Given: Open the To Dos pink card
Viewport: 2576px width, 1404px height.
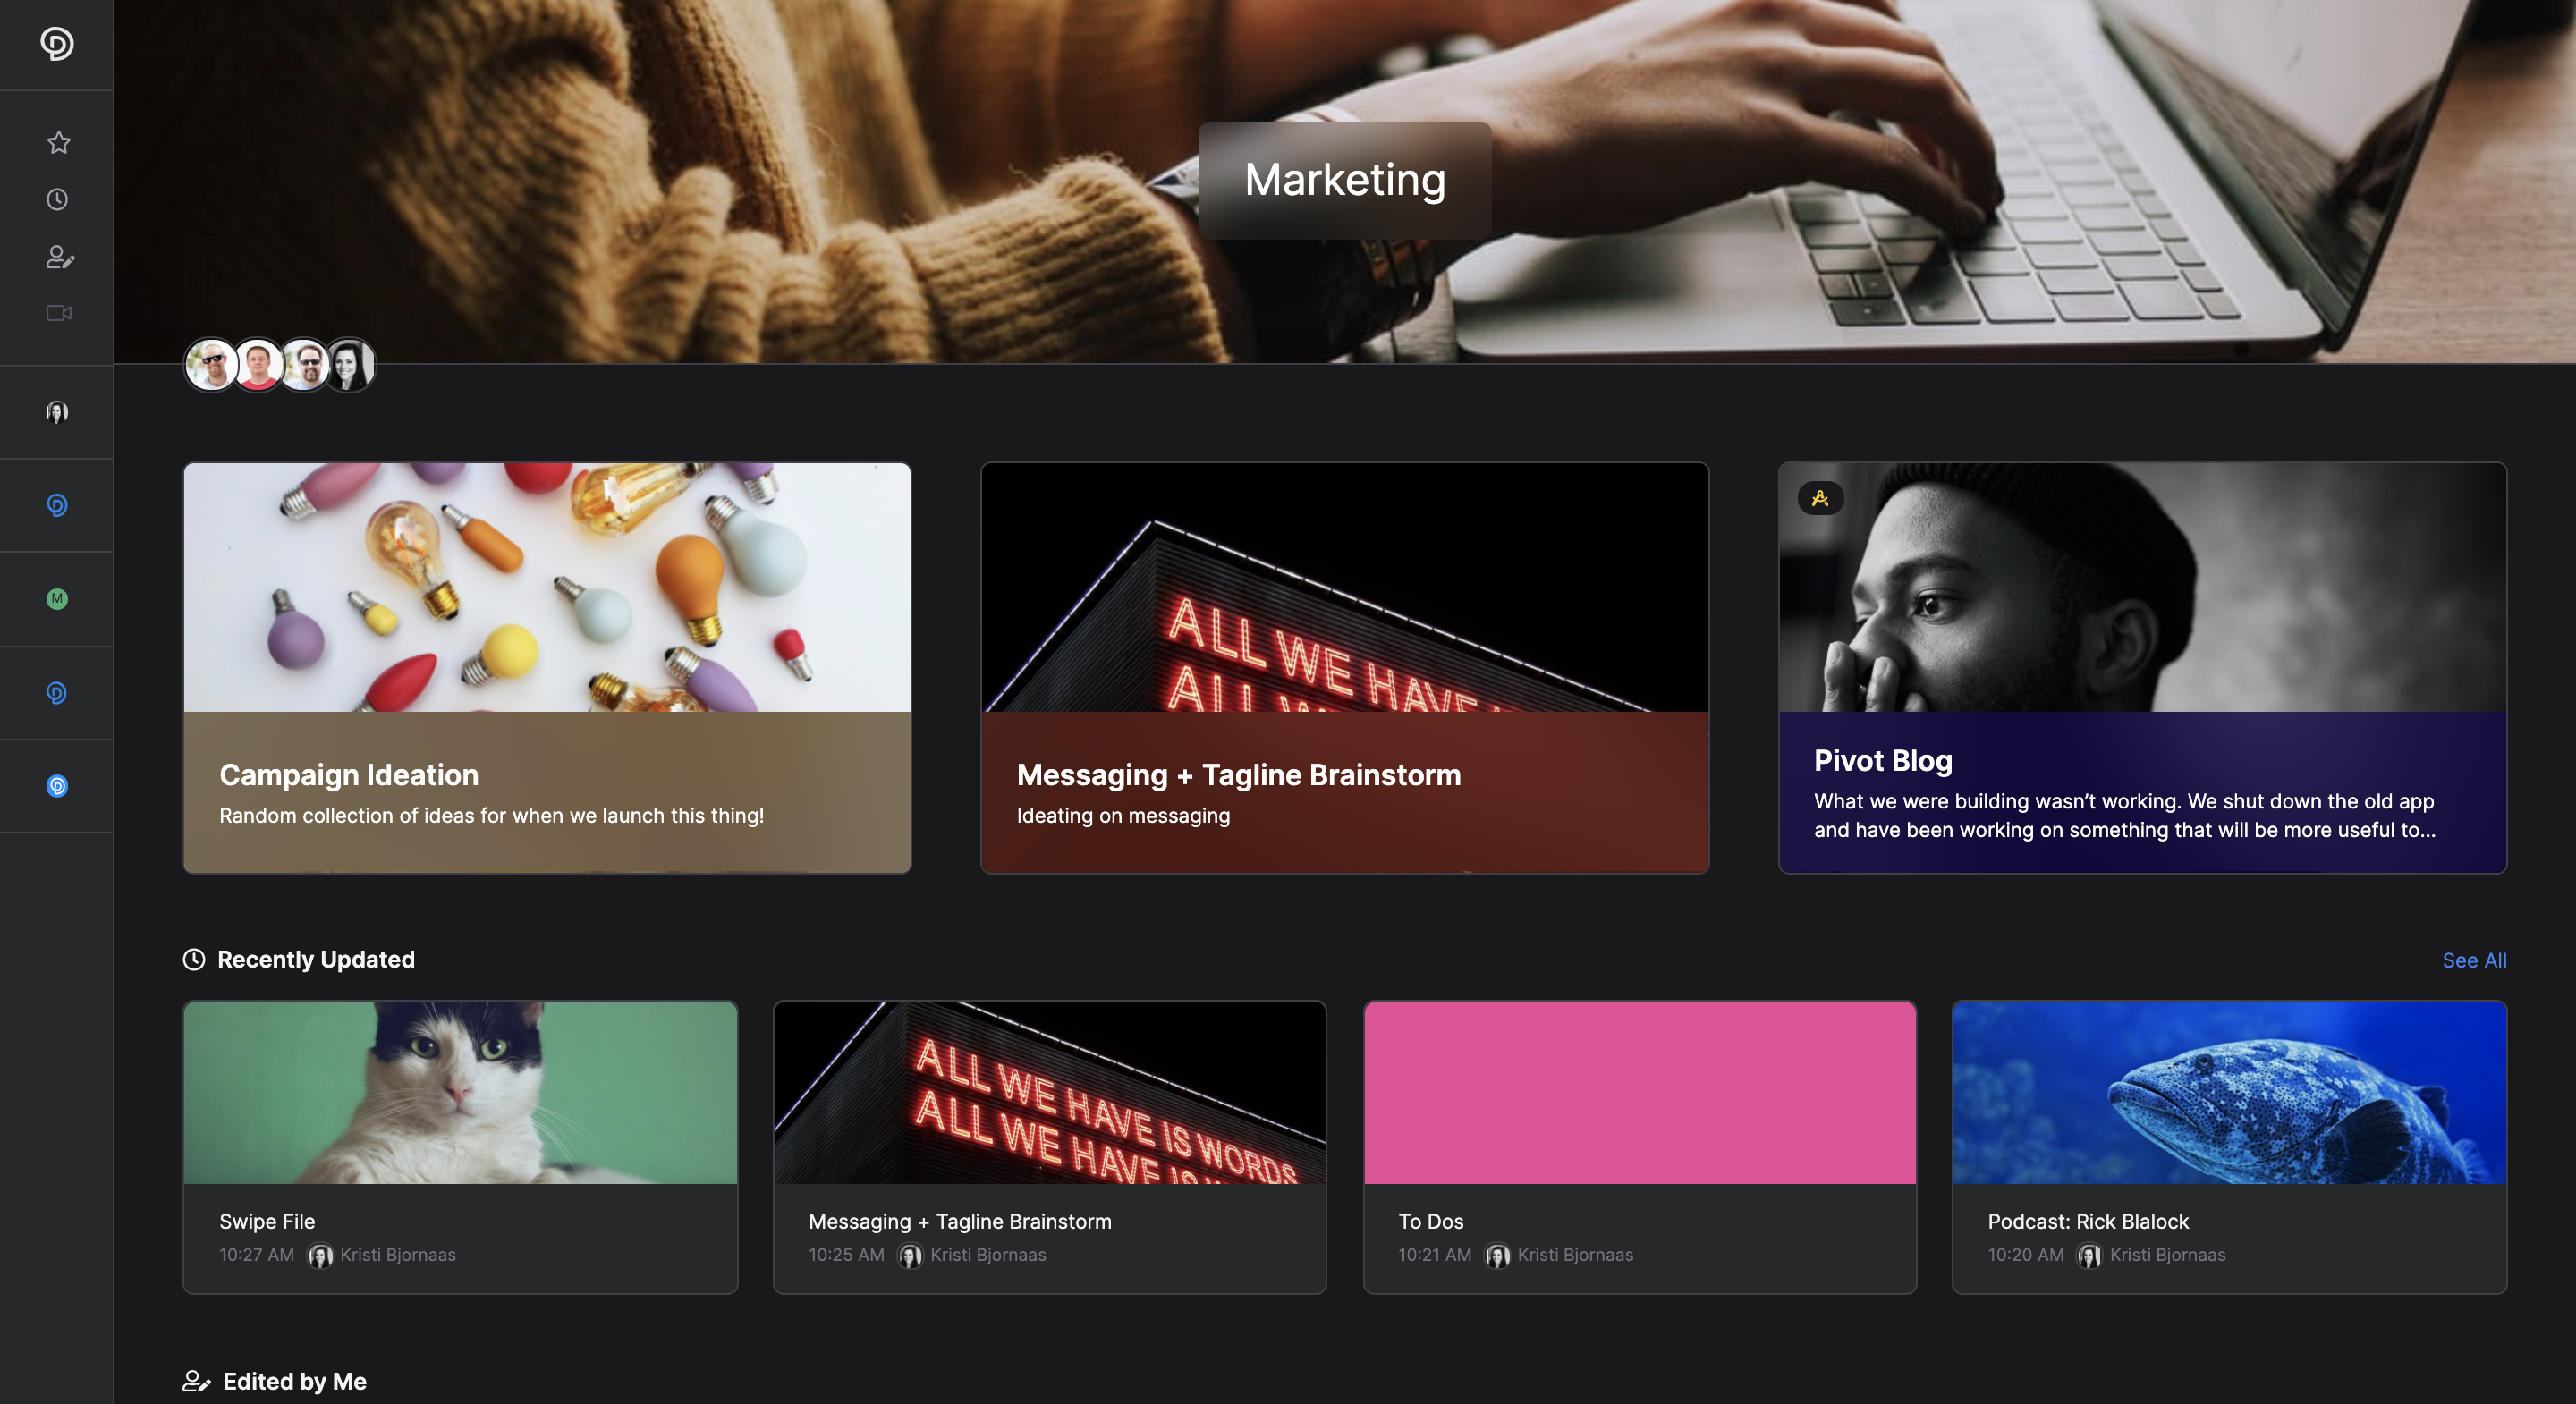Looking at the screenshot, I should tap(1639, 1146).
